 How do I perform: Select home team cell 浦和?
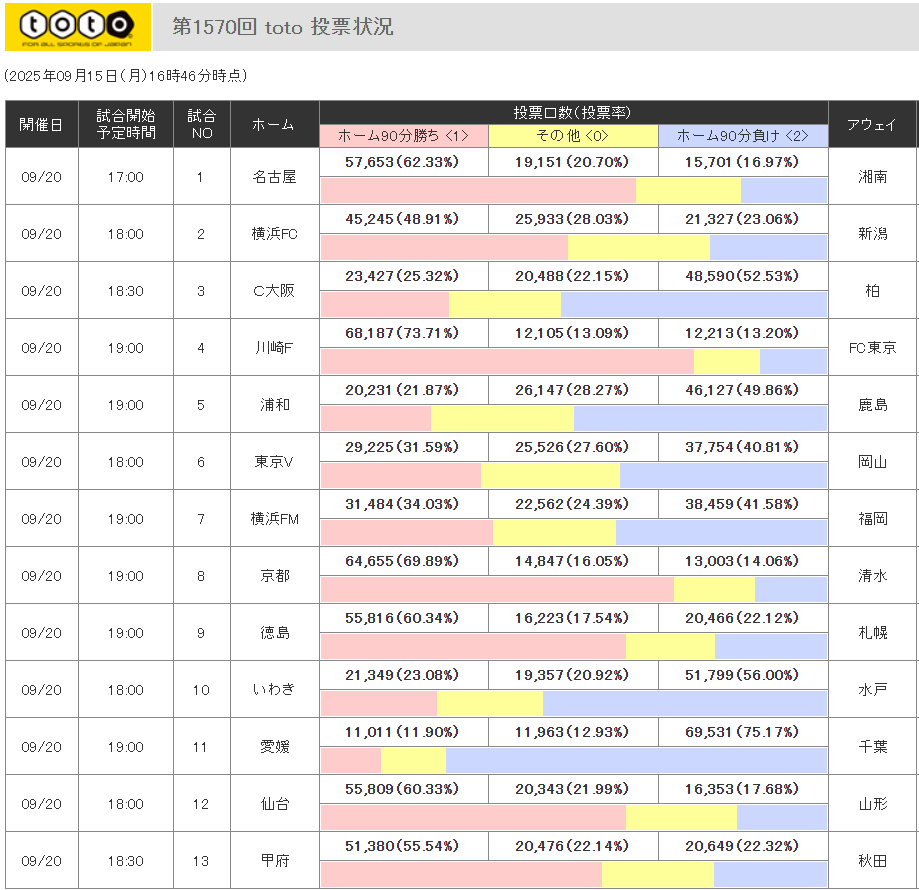(275, 405)
